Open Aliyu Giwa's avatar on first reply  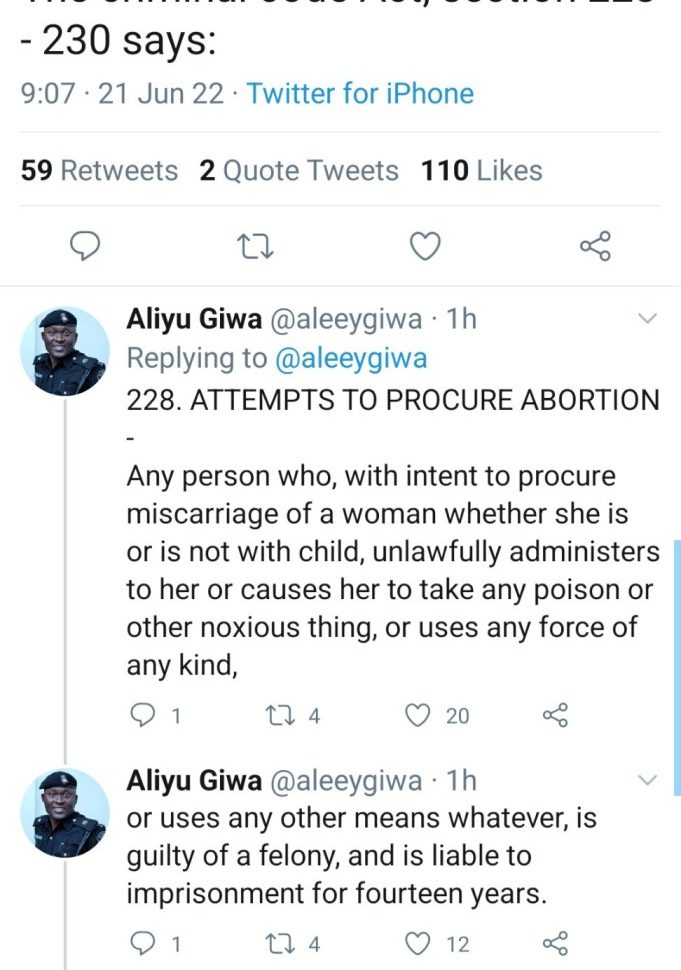[65, 351]
